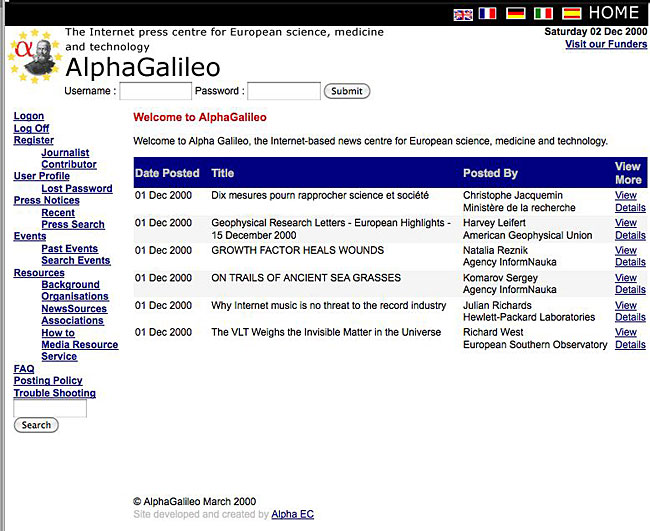
Task: View Details for GROWTH FACTOR HEALS WOUNDS
Action: pos(630,256)
